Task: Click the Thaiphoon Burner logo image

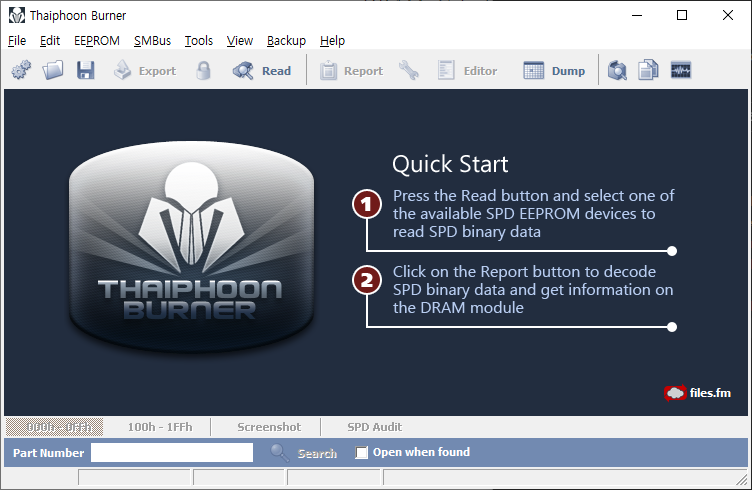Action: [191, 246]
